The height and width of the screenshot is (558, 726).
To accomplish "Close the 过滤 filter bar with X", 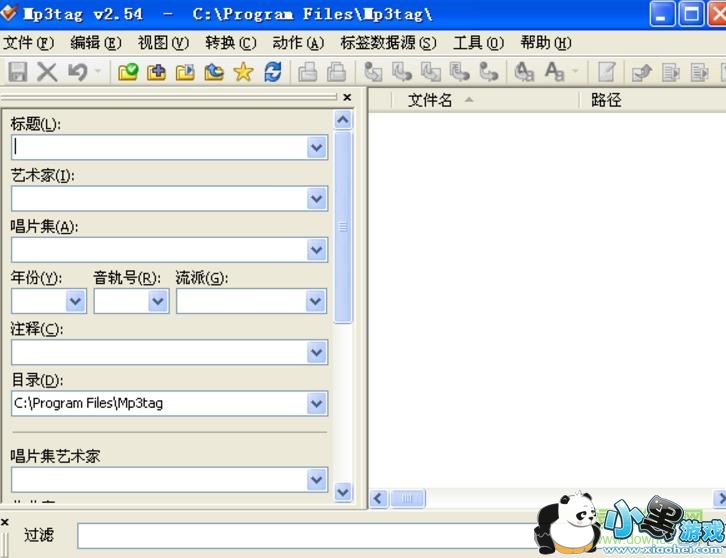I will [5, 522].
